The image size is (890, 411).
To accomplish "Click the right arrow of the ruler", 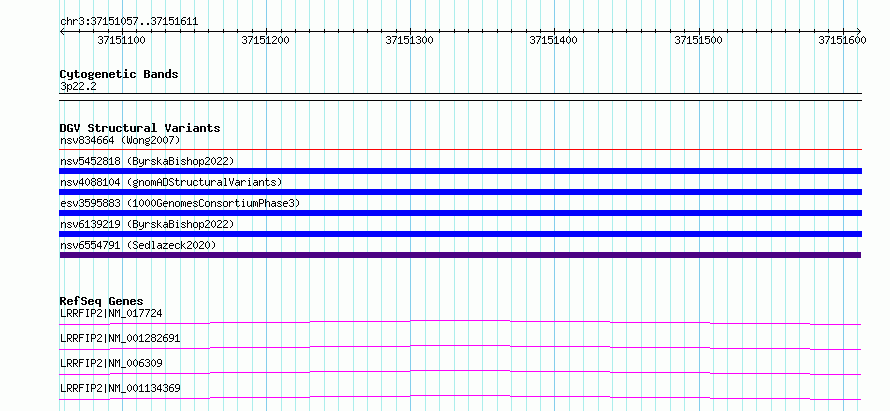I will pyautogui.click(x=859, y=31).
